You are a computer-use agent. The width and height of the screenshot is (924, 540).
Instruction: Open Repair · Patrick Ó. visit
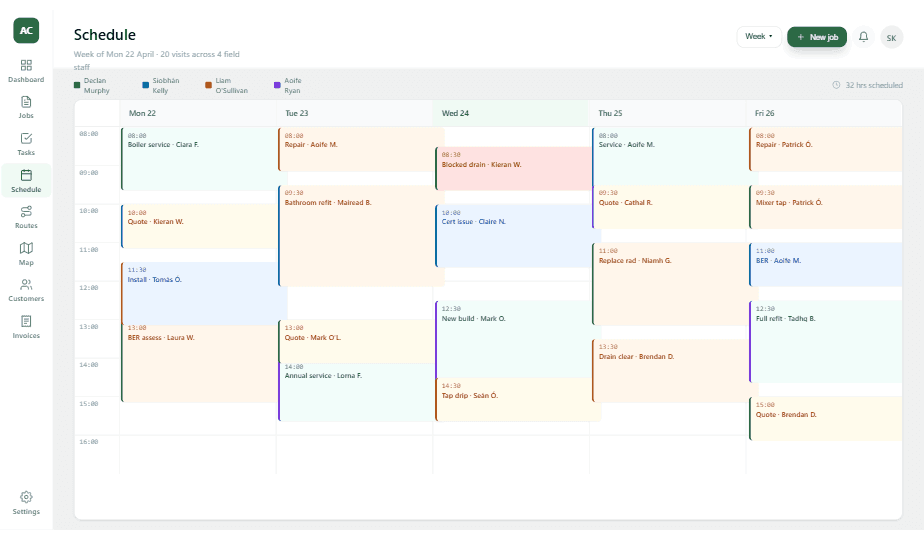click(826, 150)
